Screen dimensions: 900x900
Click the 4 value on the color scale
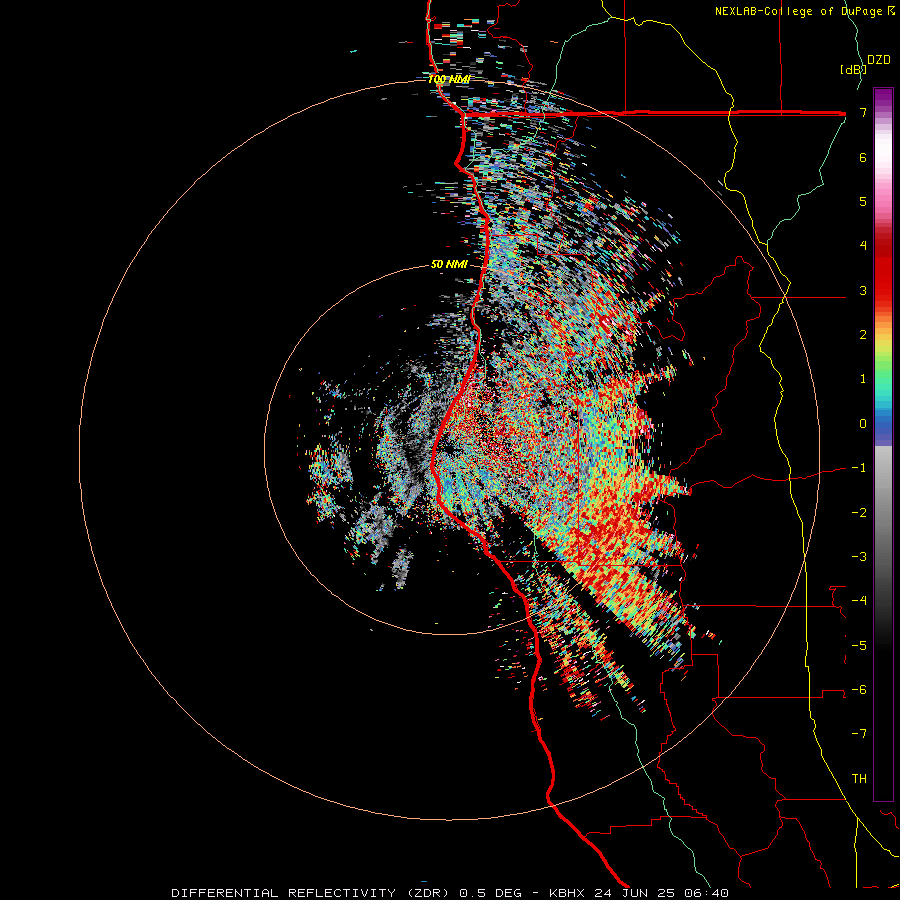(x=863, y=246)
